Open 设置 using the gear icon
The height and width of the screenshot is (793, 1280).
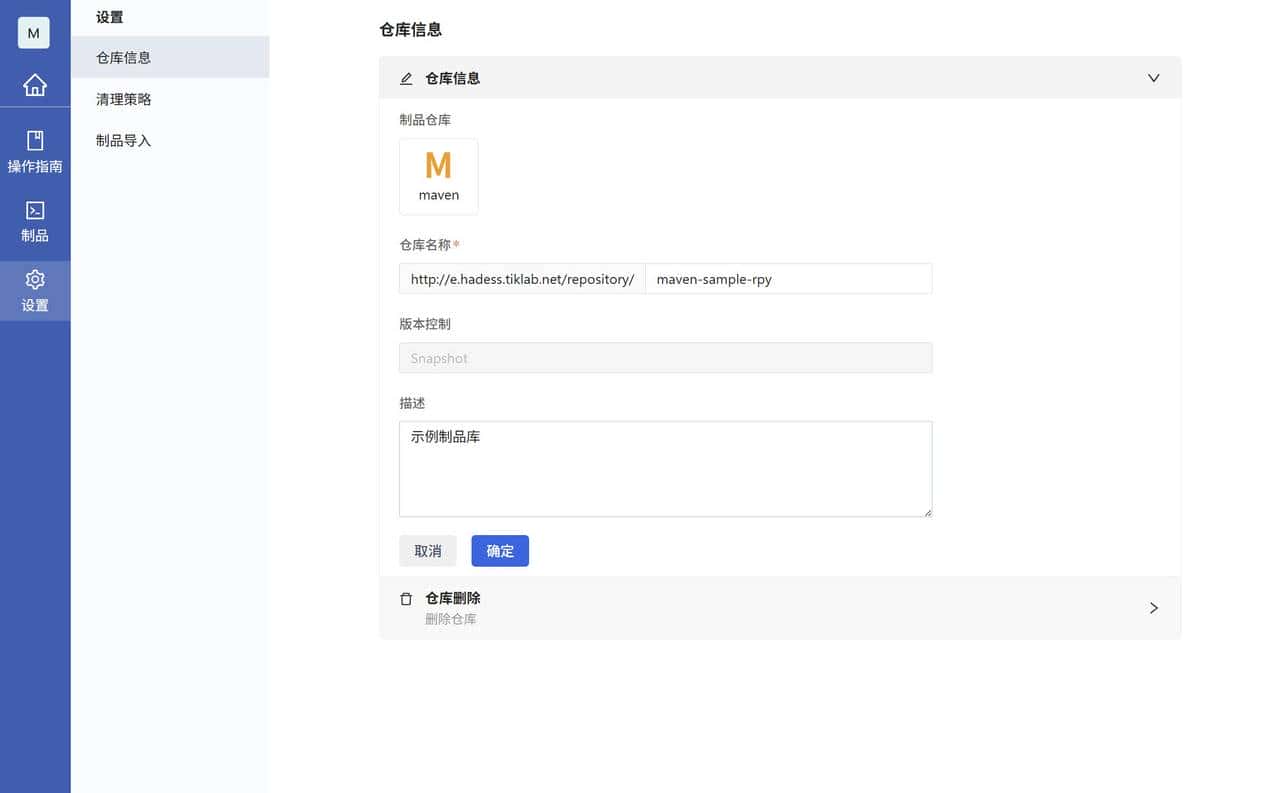pyautogui.click(x=34, y=289)
